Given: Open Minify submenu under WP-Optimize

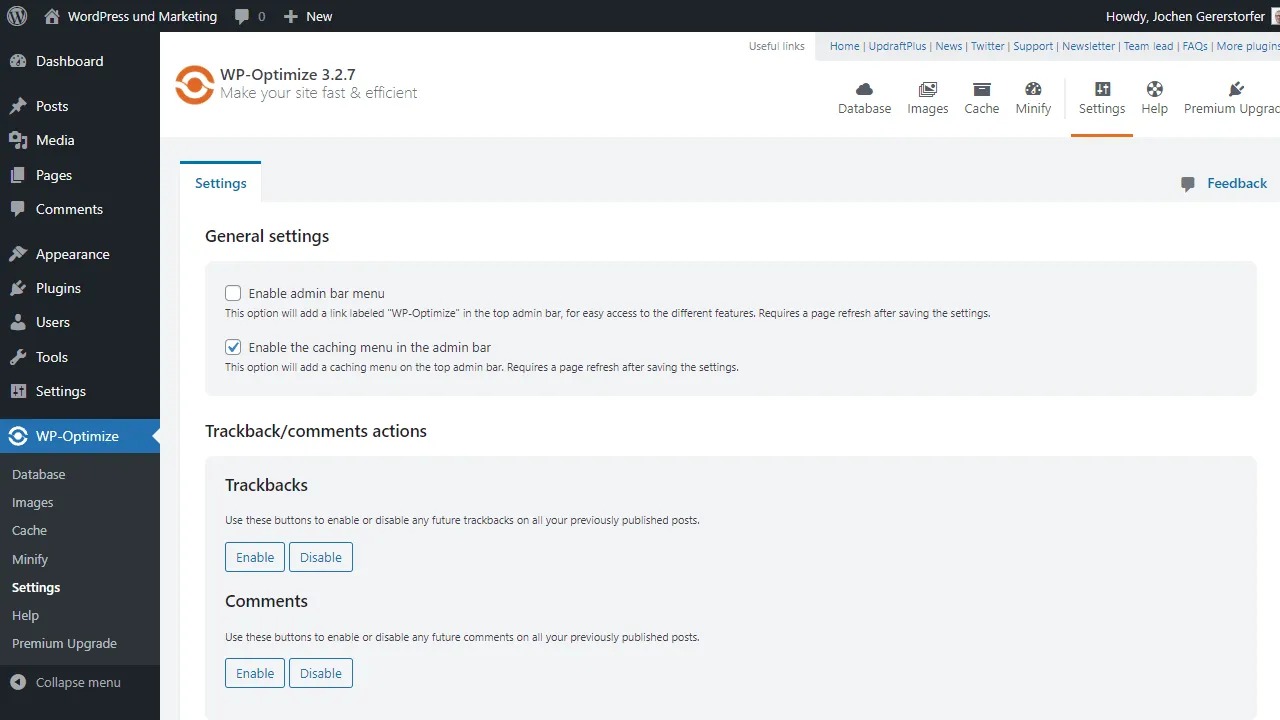Looking at the screenshot, I should click(x=30, y=559).
